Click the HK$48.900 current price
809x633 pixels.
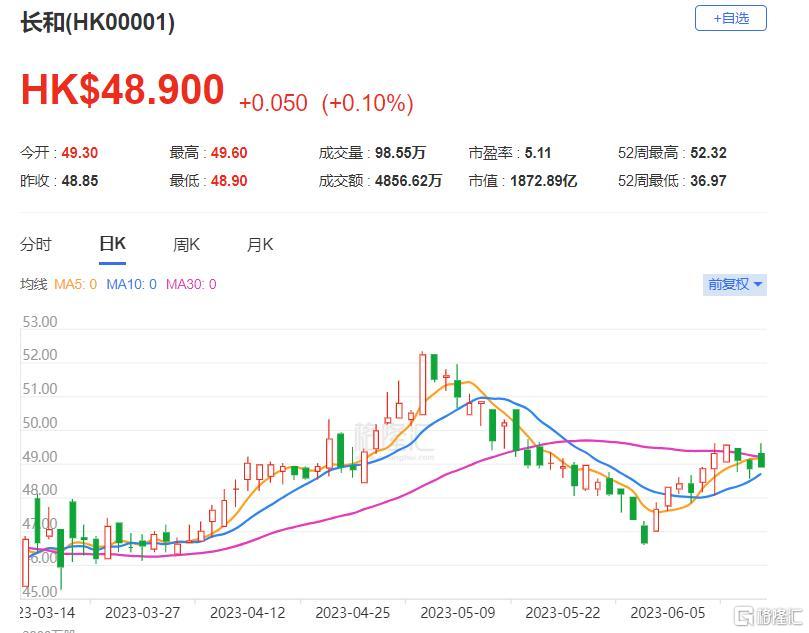tap(122, 90)
